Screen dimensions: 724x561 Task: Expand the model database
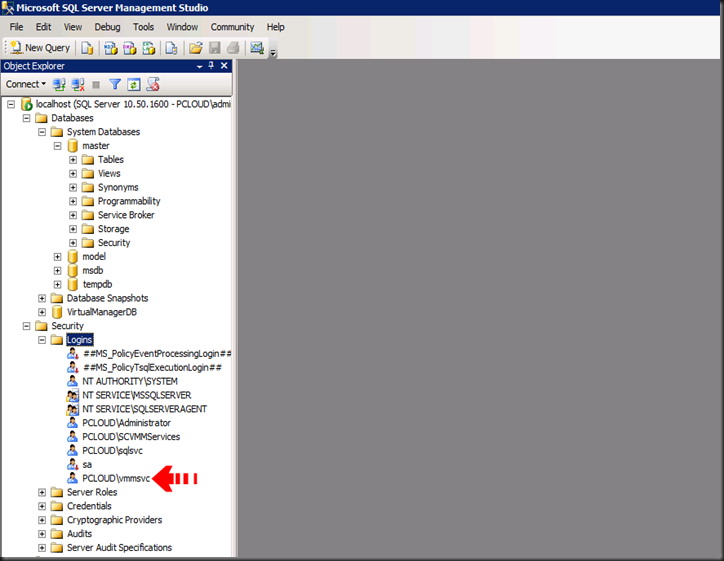pyautogui.click(x=58, y=257)
